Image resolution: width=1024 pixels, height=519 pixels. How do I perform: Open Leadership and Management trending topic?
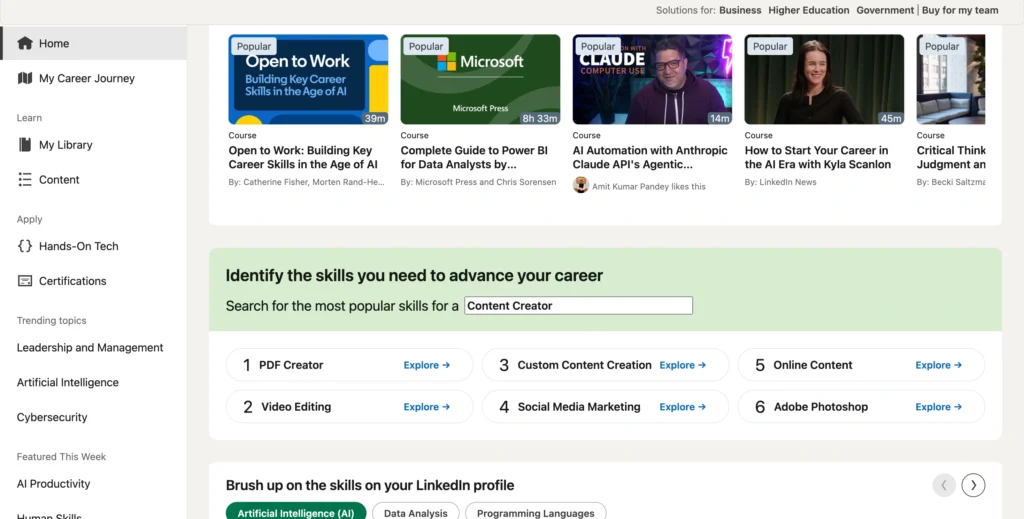[x=90, y=348]
